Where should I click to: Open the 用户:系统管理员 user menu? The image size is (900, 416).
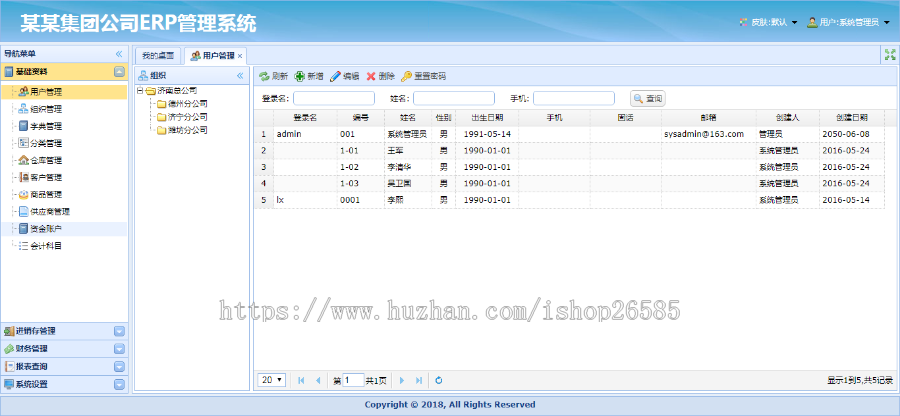(848, 22)
